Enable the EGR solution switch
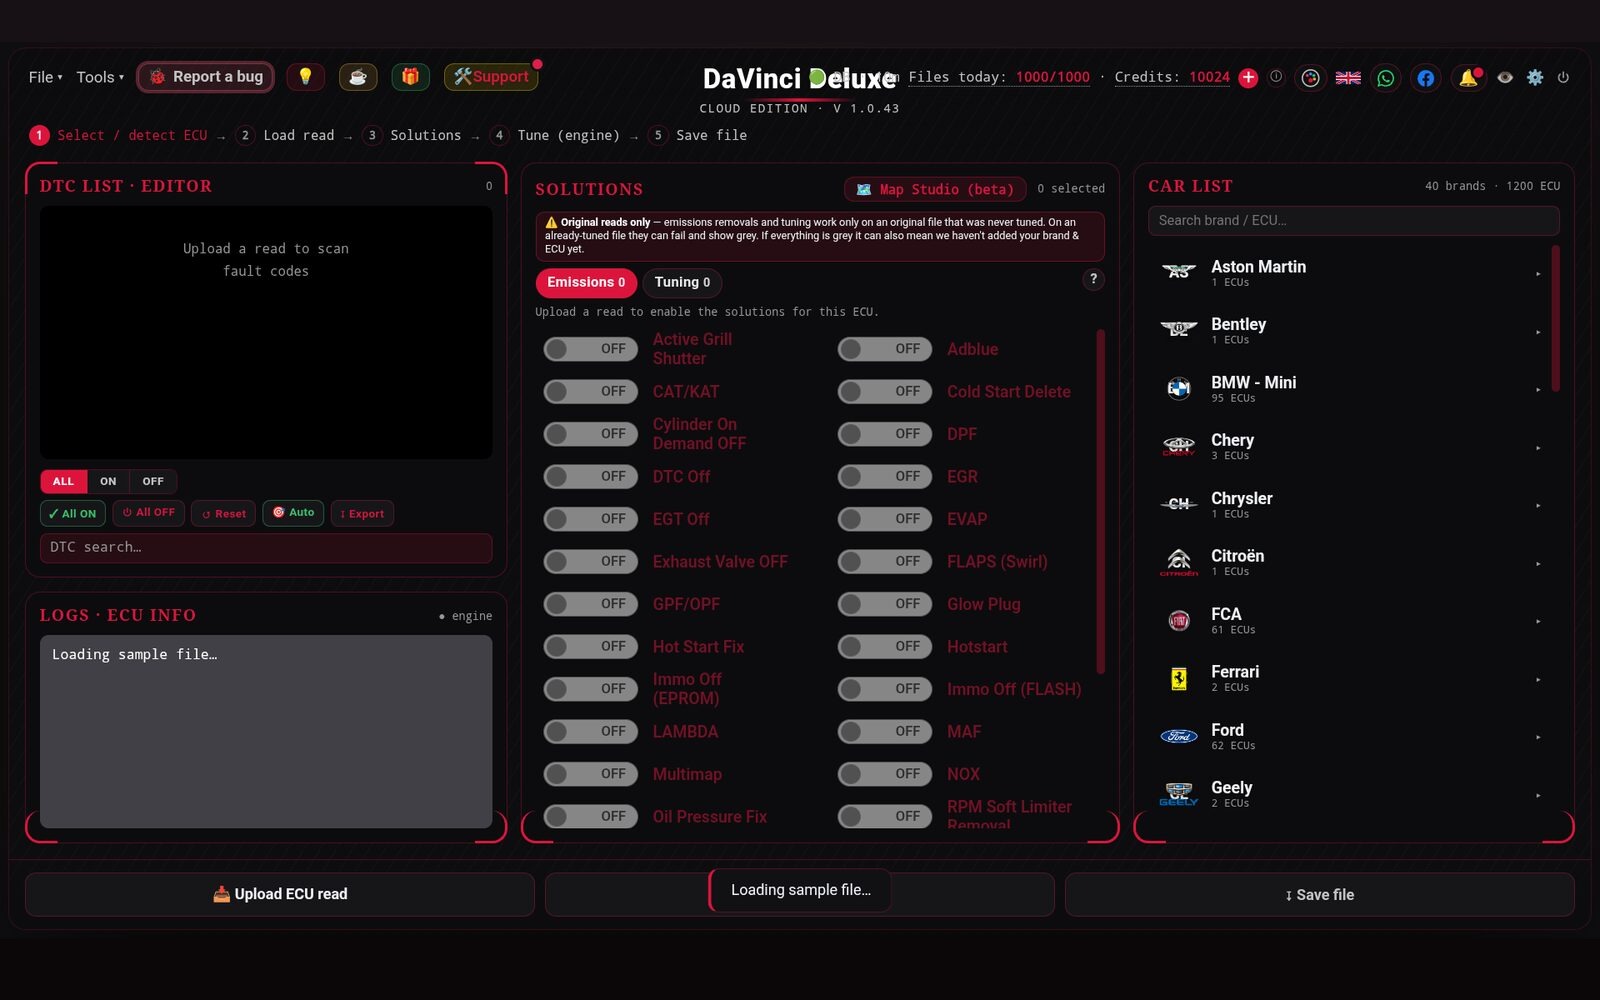1600x1000 pixels. point(885,476)
